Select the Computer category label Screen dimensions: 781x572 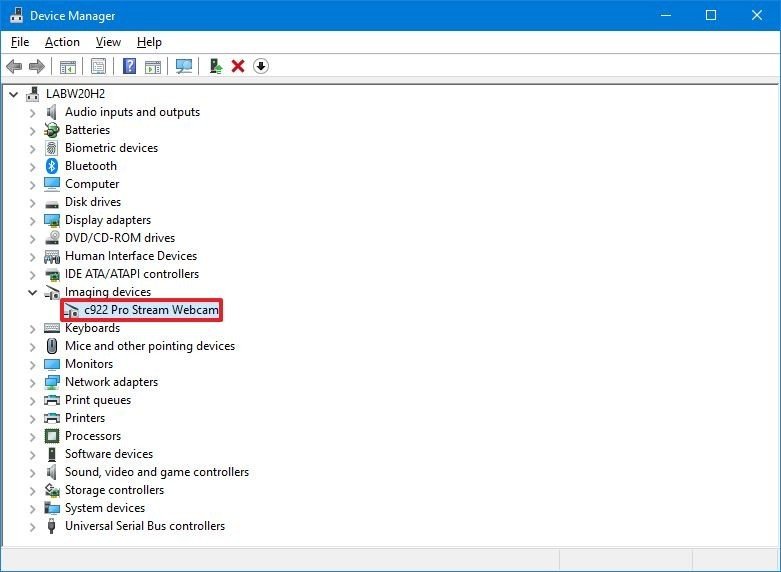[x=92, y=184]
